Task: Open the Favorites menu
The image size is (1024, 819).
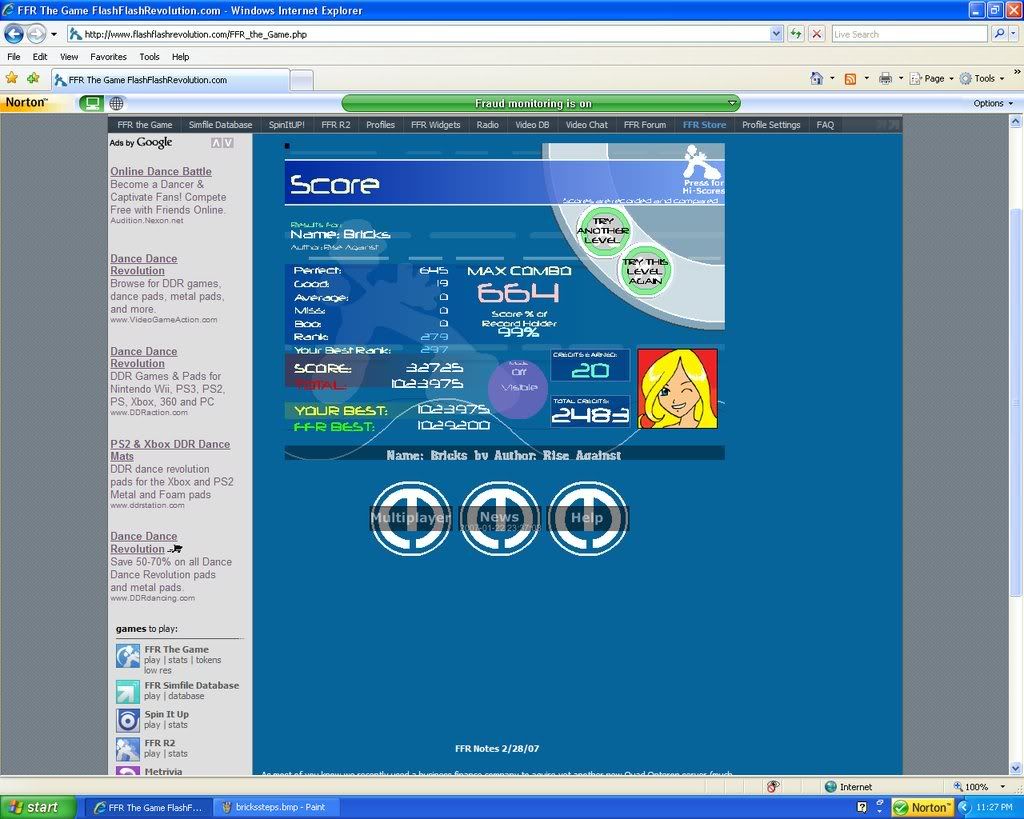Action: tap(108, 57)
